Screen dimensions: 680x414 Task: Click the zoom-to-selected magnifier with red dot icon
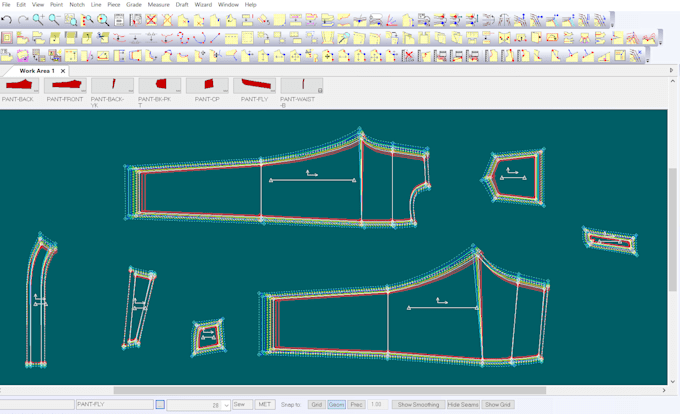pyautogui.click(x=103, y=20)
